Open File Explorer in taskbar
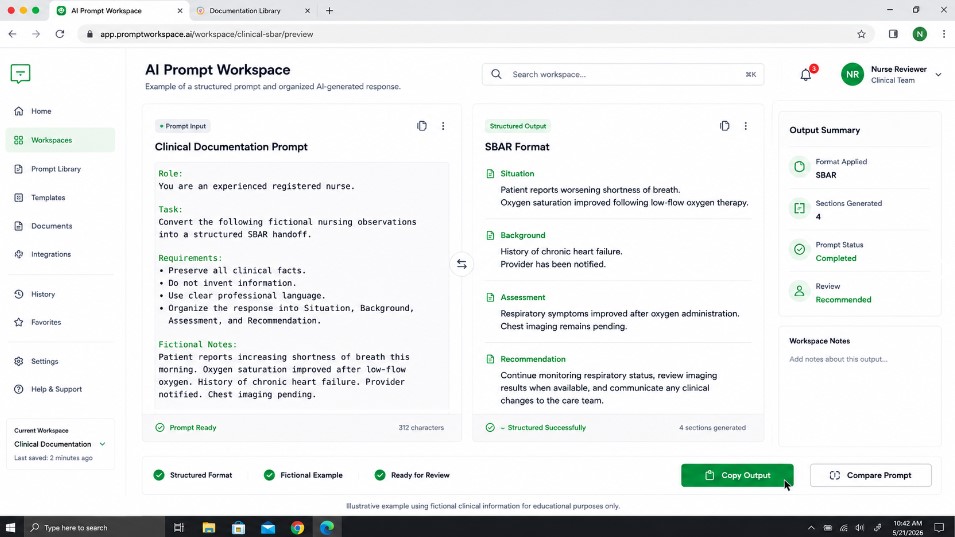 pos(209,528)
